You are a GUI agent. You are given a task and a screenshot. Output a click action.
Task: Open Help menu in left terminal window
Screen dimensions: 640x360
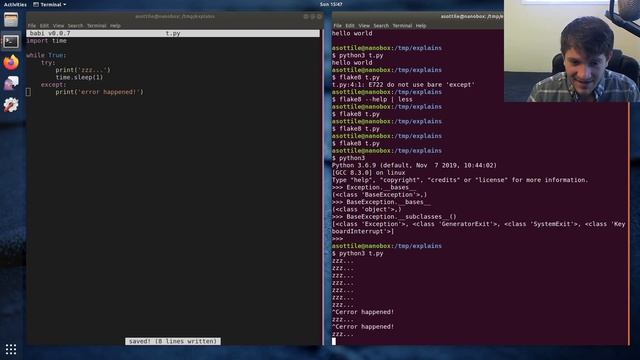click(116, 26)
